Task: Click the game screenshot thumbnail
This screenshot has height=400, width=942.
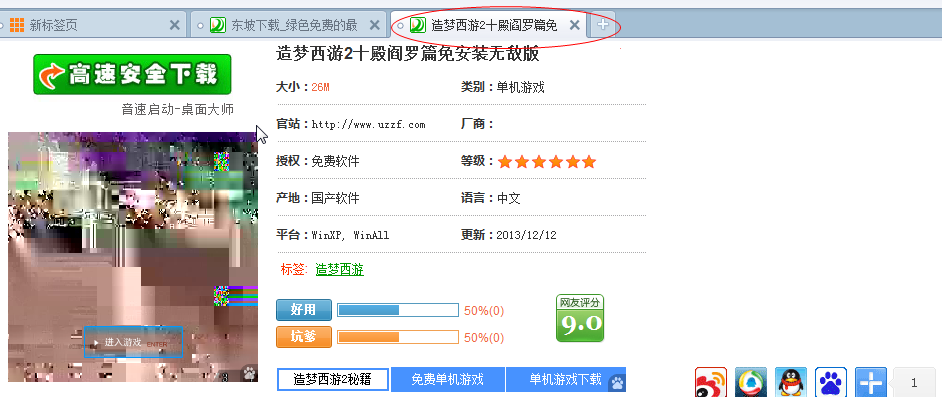Action: tap(133, 257)
